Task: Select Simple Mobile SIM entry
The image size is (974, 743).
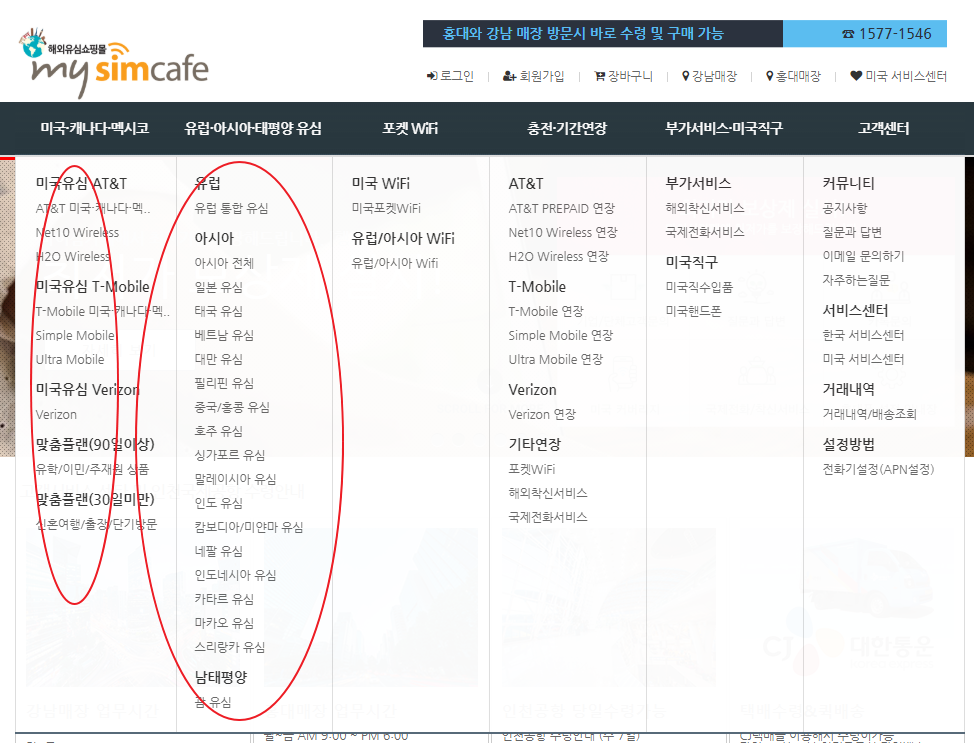Action: [x=75, y=335]
